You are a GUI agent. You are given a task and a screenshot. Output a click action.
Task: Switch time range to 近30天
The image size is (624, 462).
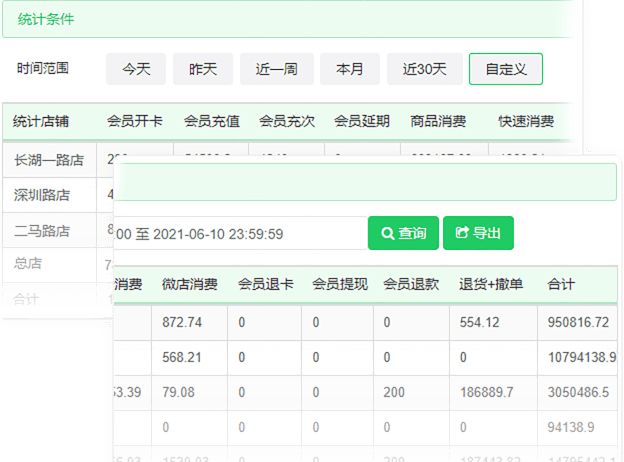click(x=424, y=69)
